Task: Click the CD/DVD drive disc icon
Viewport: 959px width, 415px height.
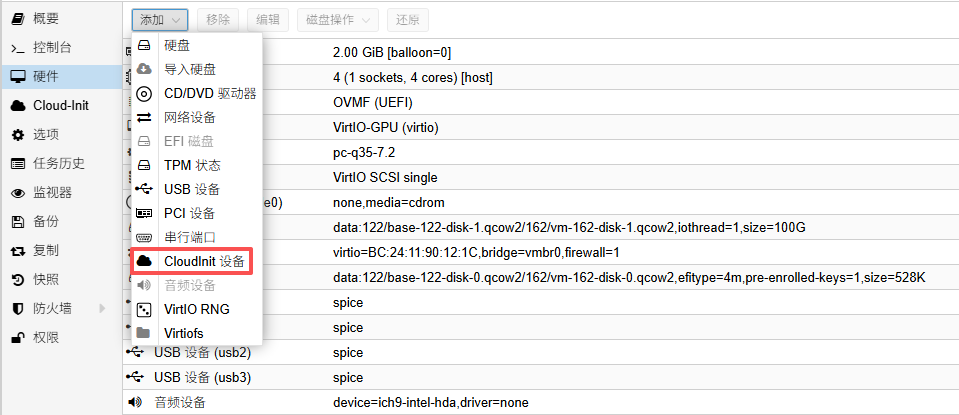Action: pos(144,94)
